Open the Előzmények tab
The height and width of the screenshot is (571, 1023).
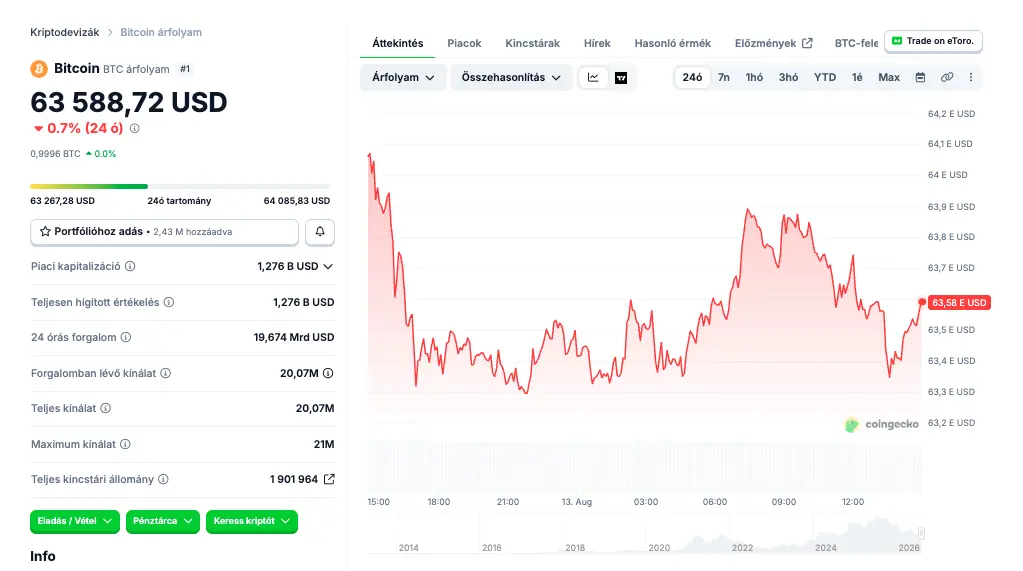pos(773,43)
